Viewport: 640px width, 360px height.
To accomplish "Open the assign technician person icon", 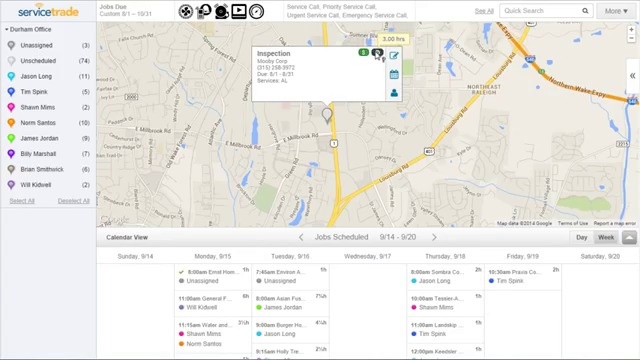I will tap(394, 93).
